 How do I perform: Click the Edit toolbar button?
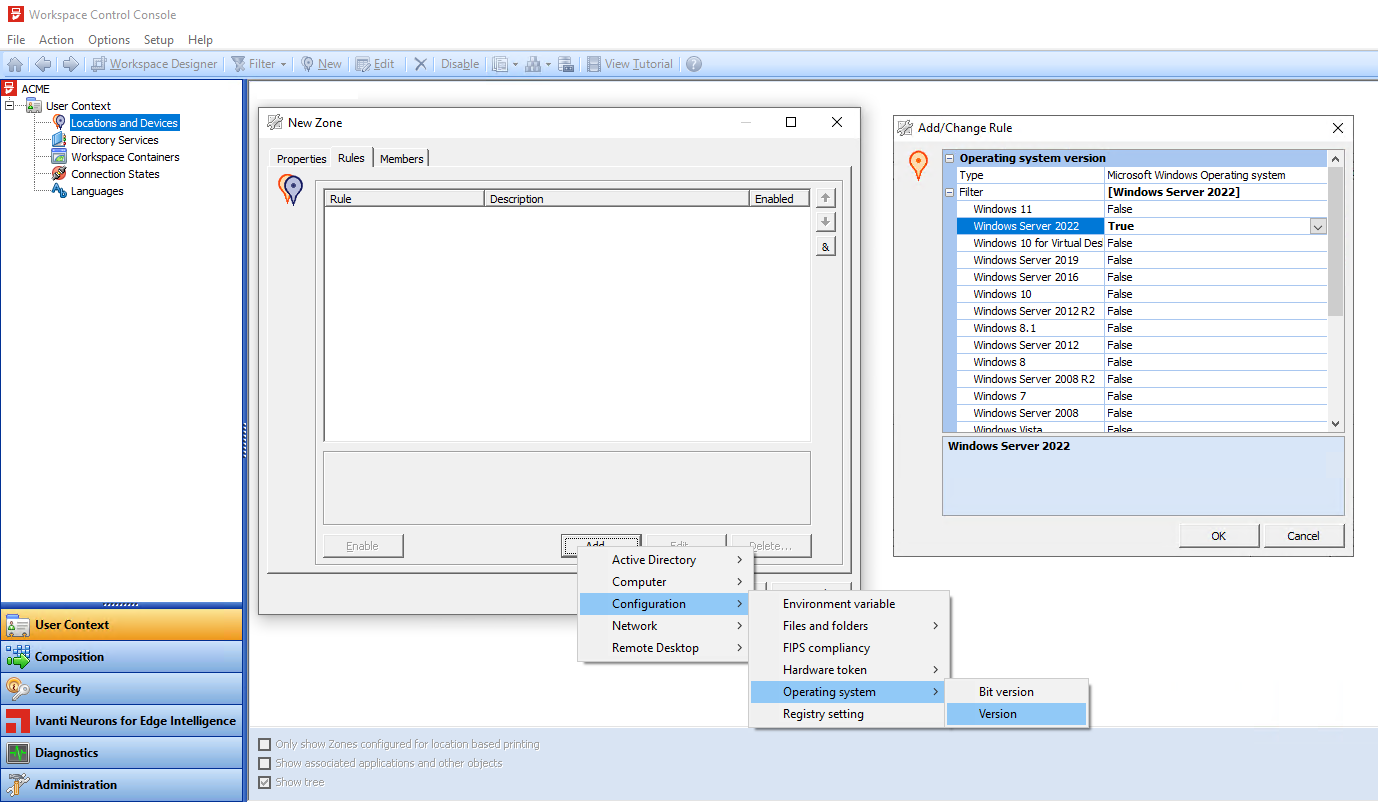click(375, 64)
